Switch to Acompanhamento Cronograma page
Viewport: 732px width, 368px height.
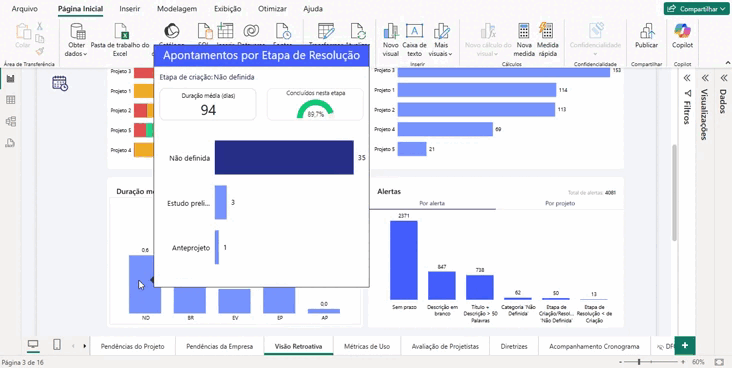coord(594,347)
